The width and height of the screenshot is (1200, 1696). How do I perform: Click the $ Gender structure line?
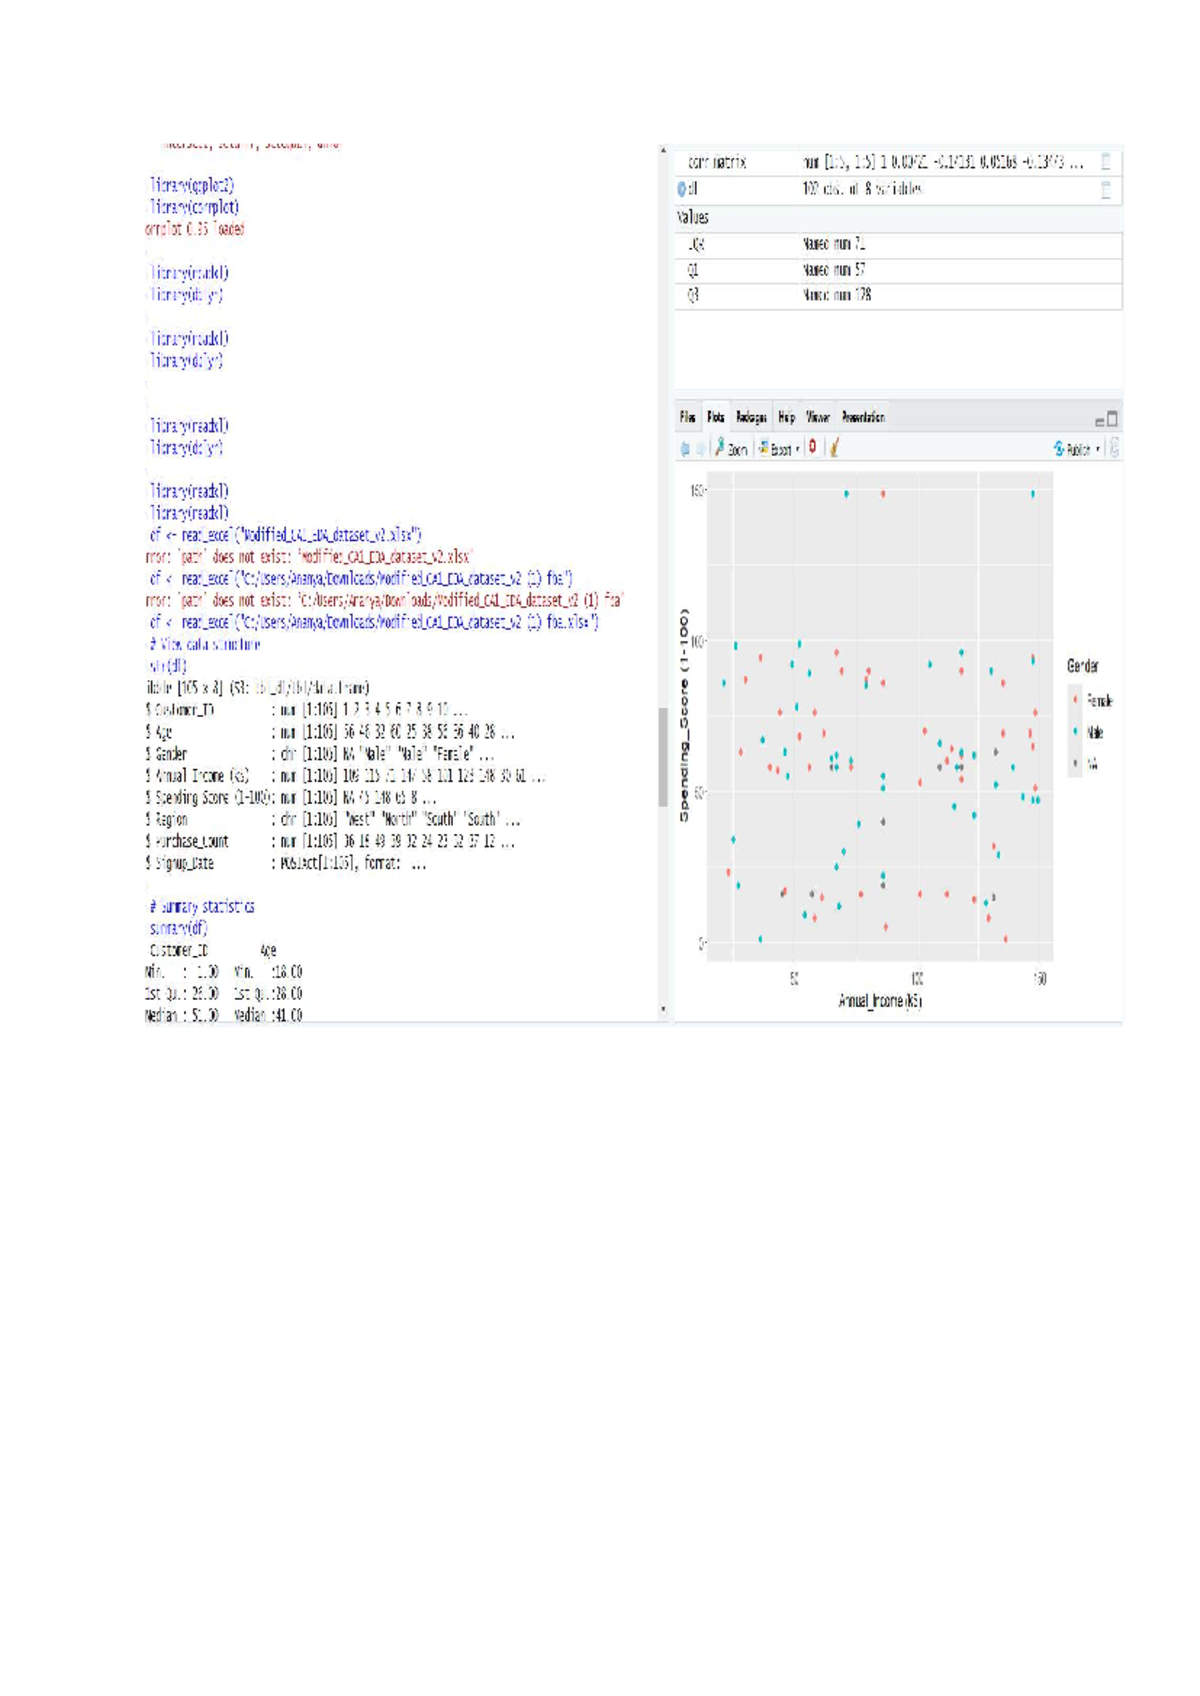pyautogui.click(x=320, y=754)
